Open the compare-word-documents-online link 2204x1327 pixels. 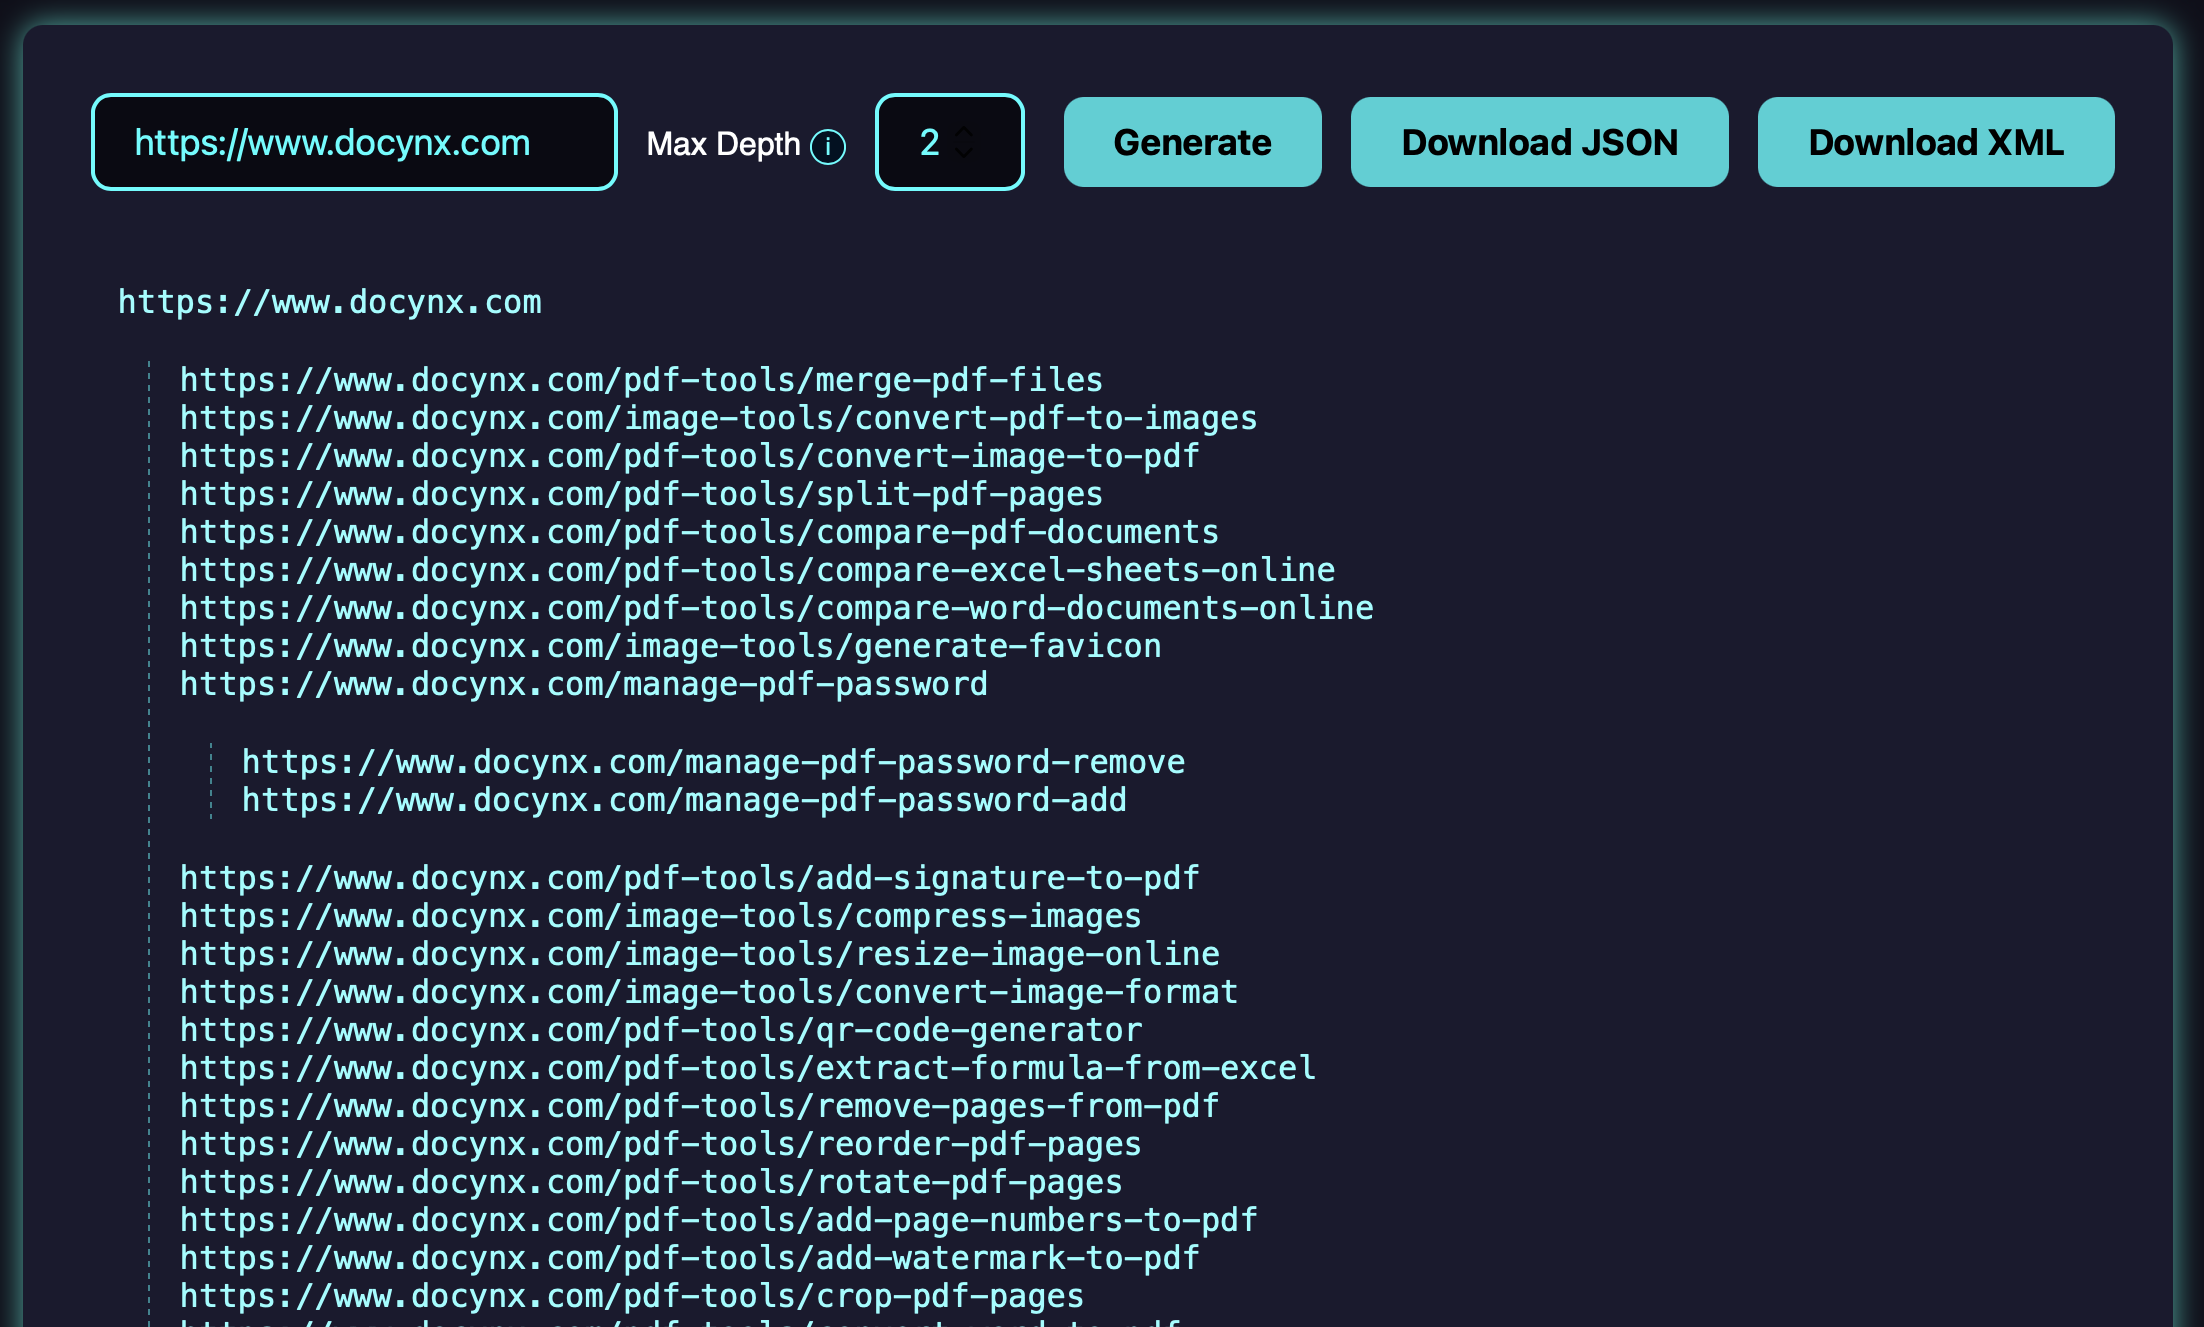point(776,608)
